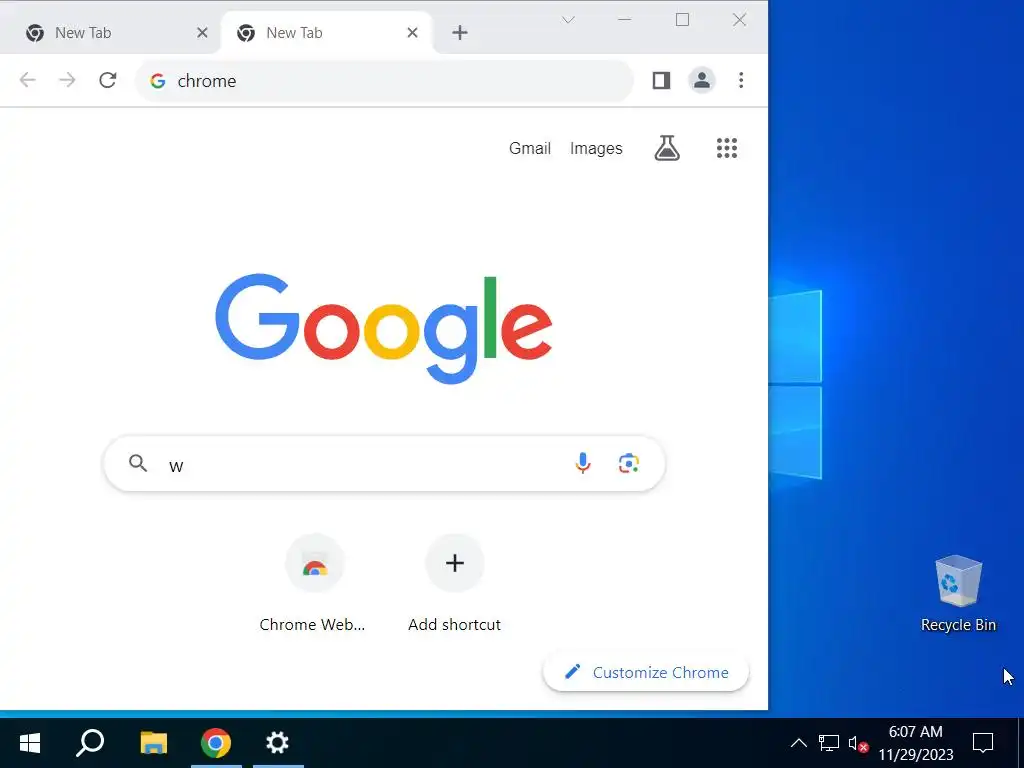Minimize the Chrome window

[x=624, y=20]
